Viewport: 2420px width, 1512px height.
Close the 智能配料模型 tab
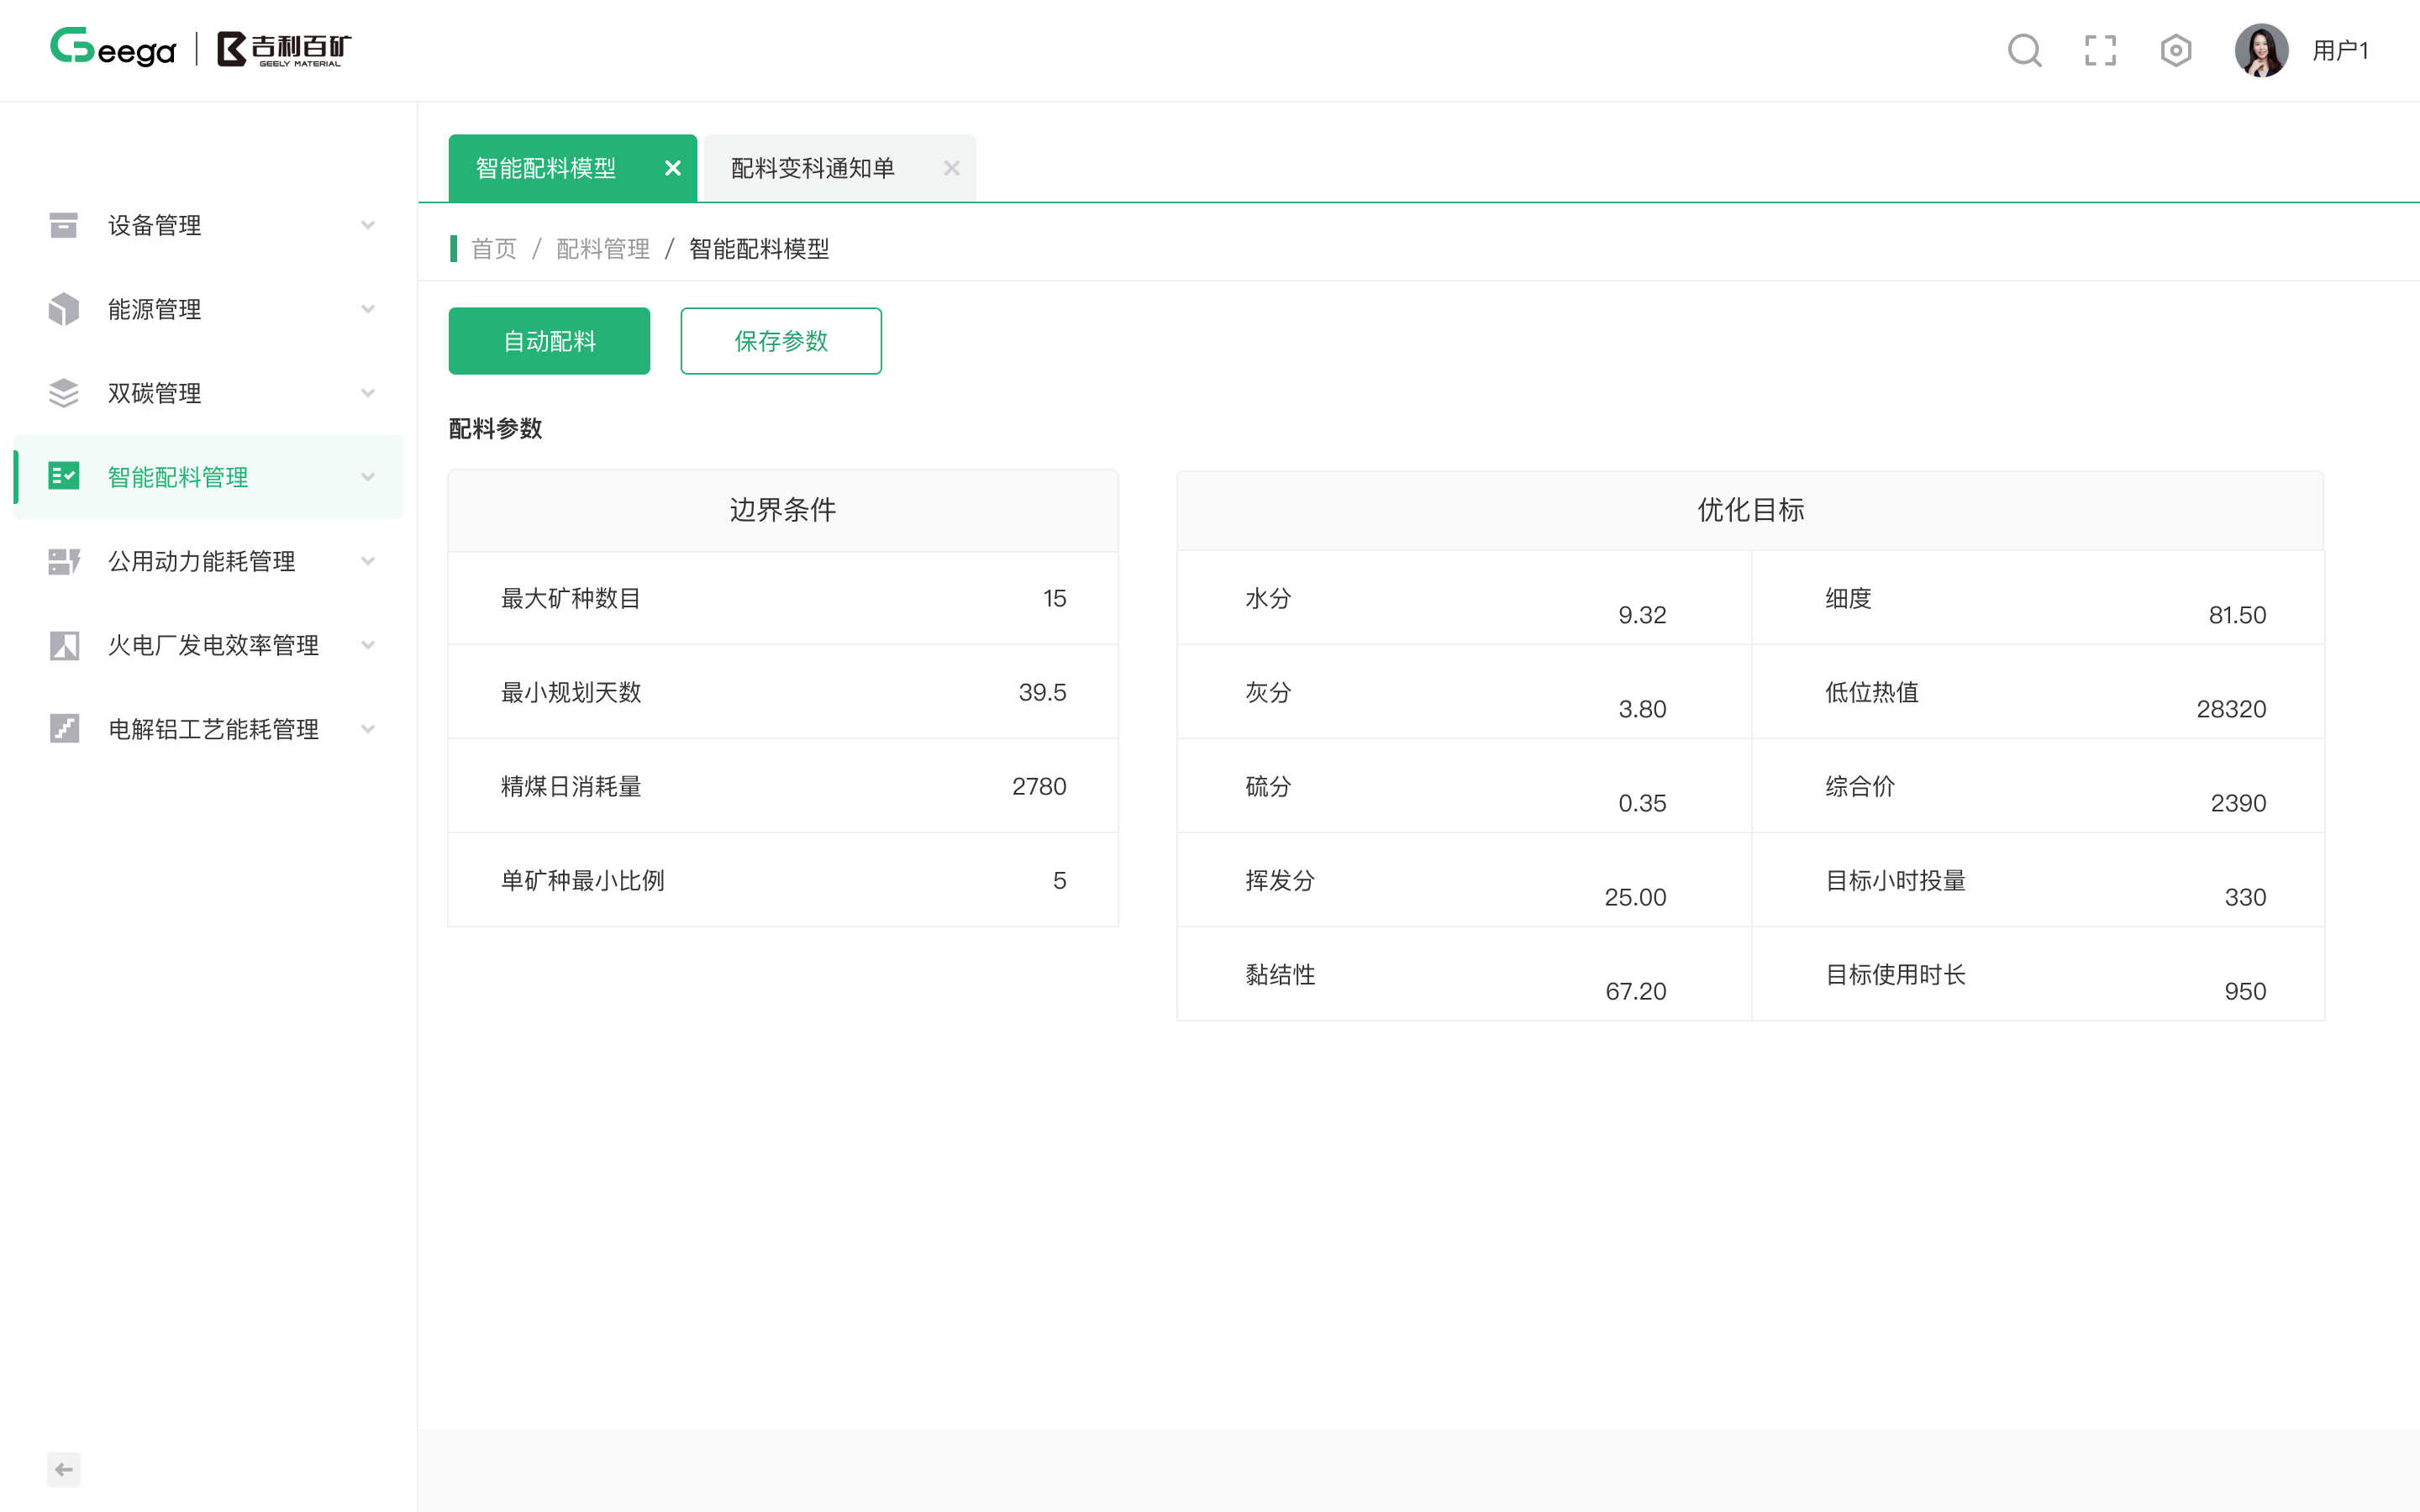tap(673, 168)
